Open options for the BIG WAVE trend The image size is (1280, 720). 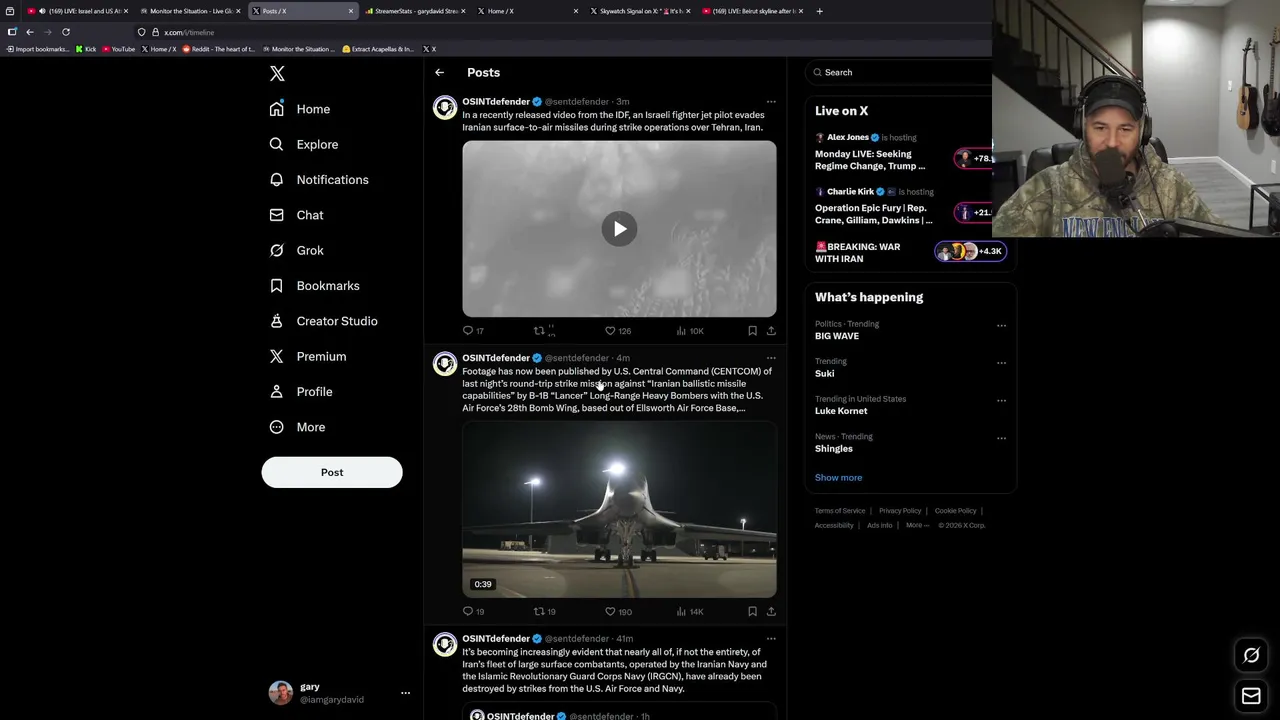(x=1001, y=326)
